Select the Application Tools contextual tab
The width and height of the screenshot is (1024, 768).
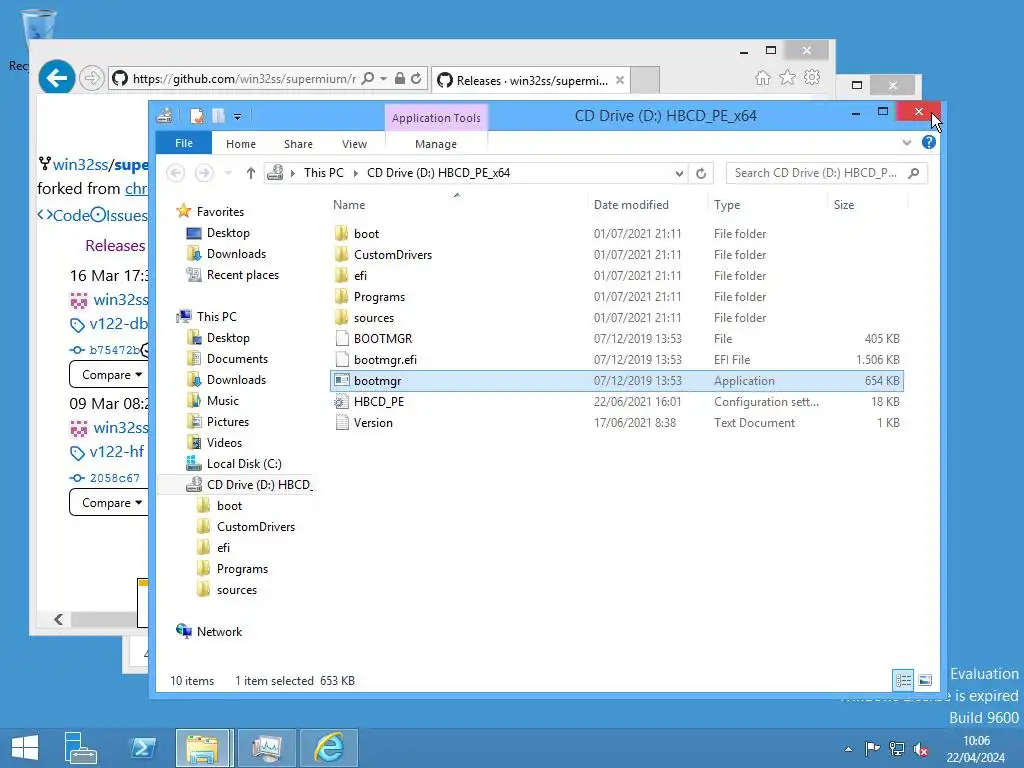[436, 118]
